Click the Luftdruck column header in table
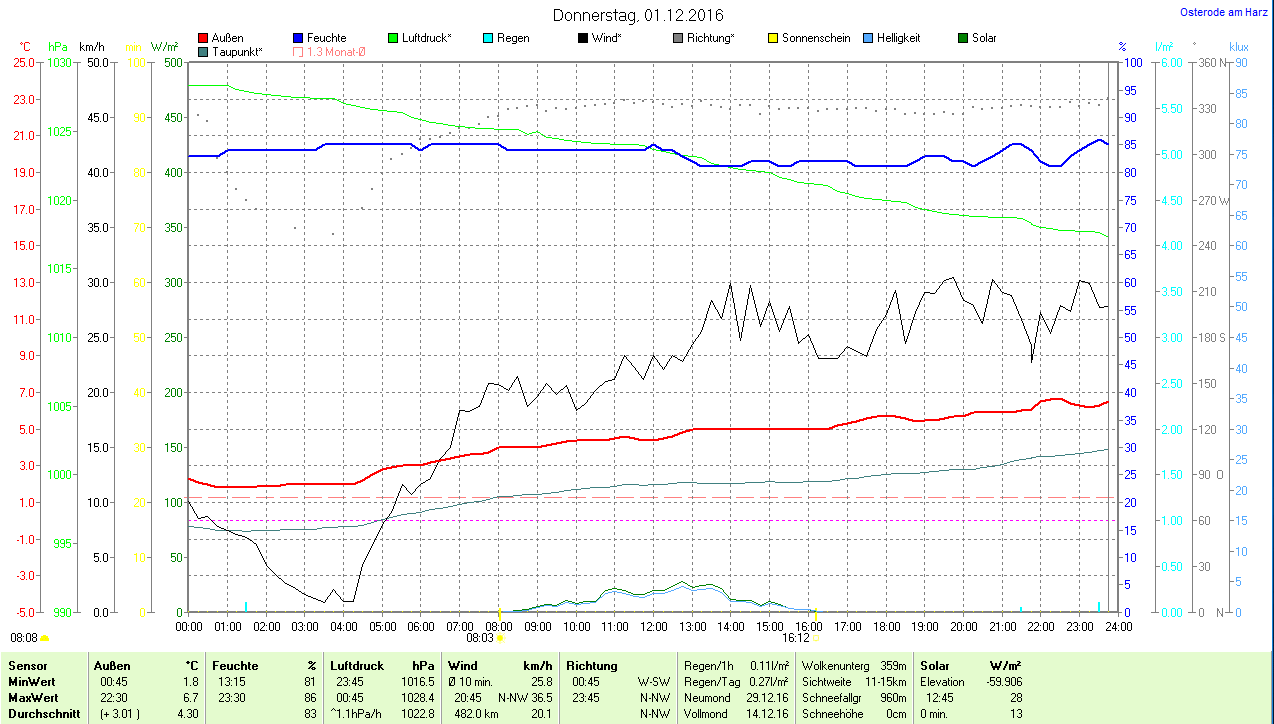 pos(356,665)
